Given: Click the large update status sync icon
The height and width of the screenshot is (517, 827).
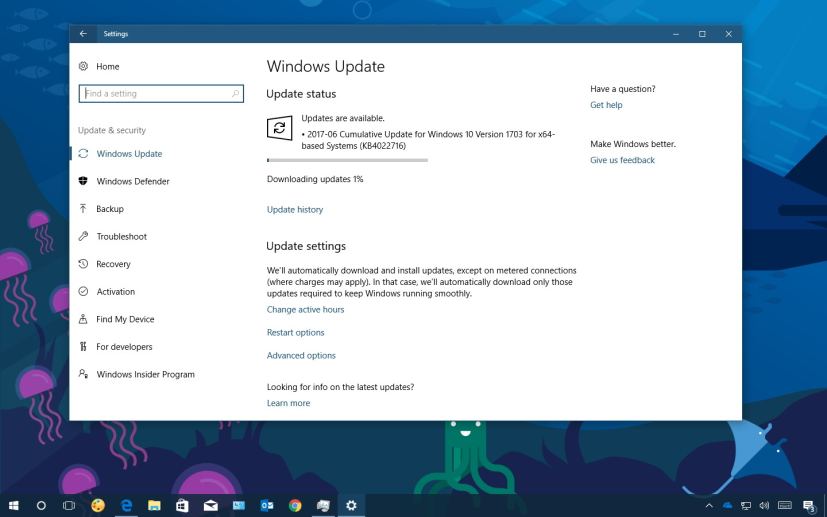Looking at the screenshot, I should [x=280, y=128].
